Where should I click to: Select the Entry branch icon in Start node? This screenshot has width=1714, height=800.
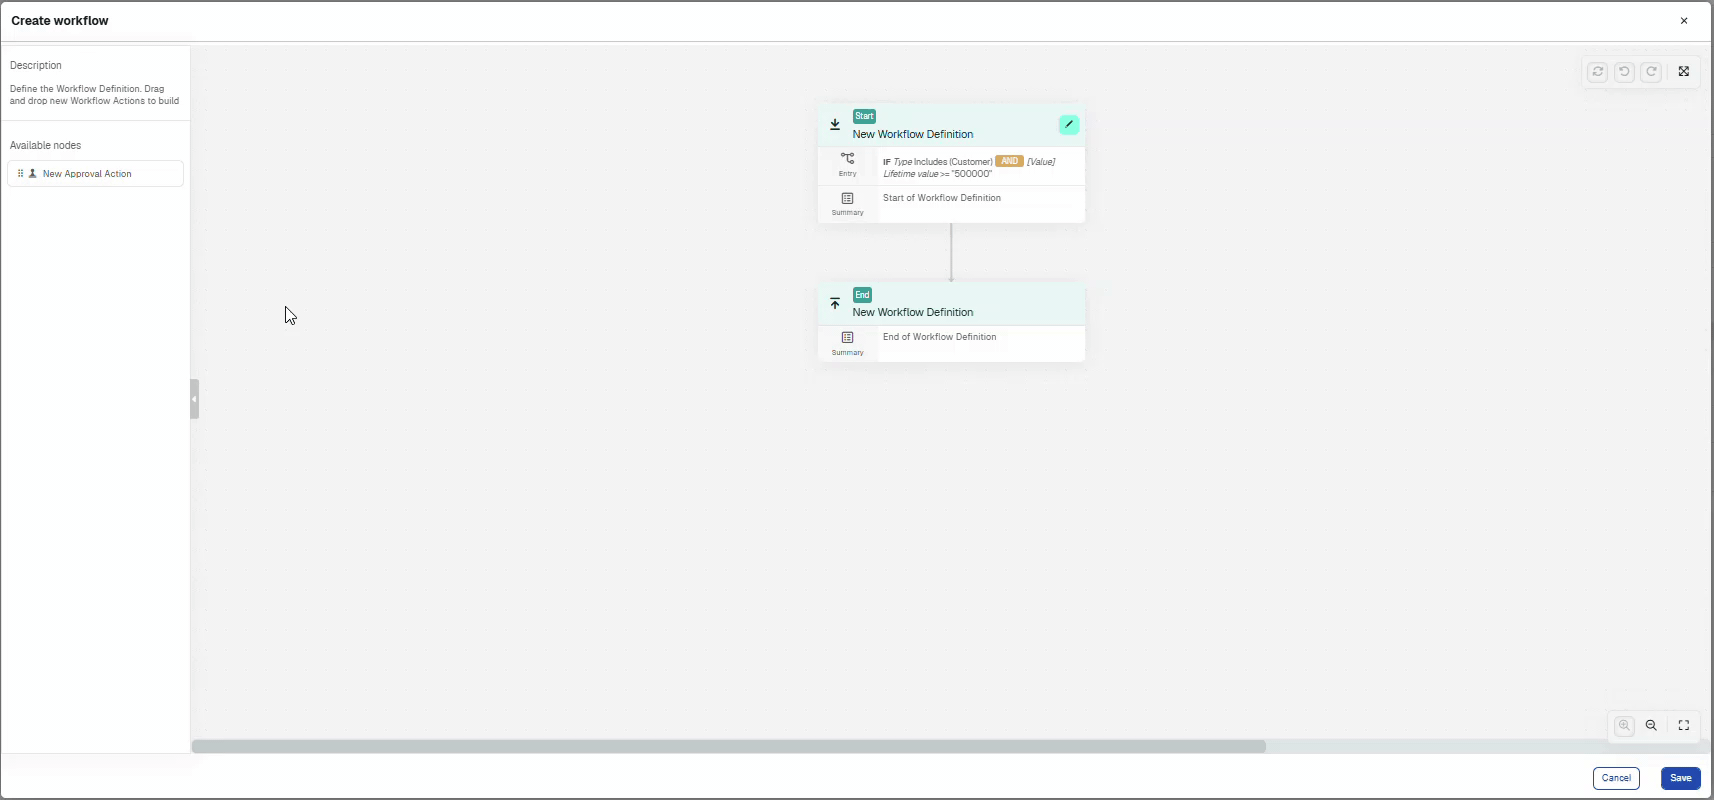[848, 158]
